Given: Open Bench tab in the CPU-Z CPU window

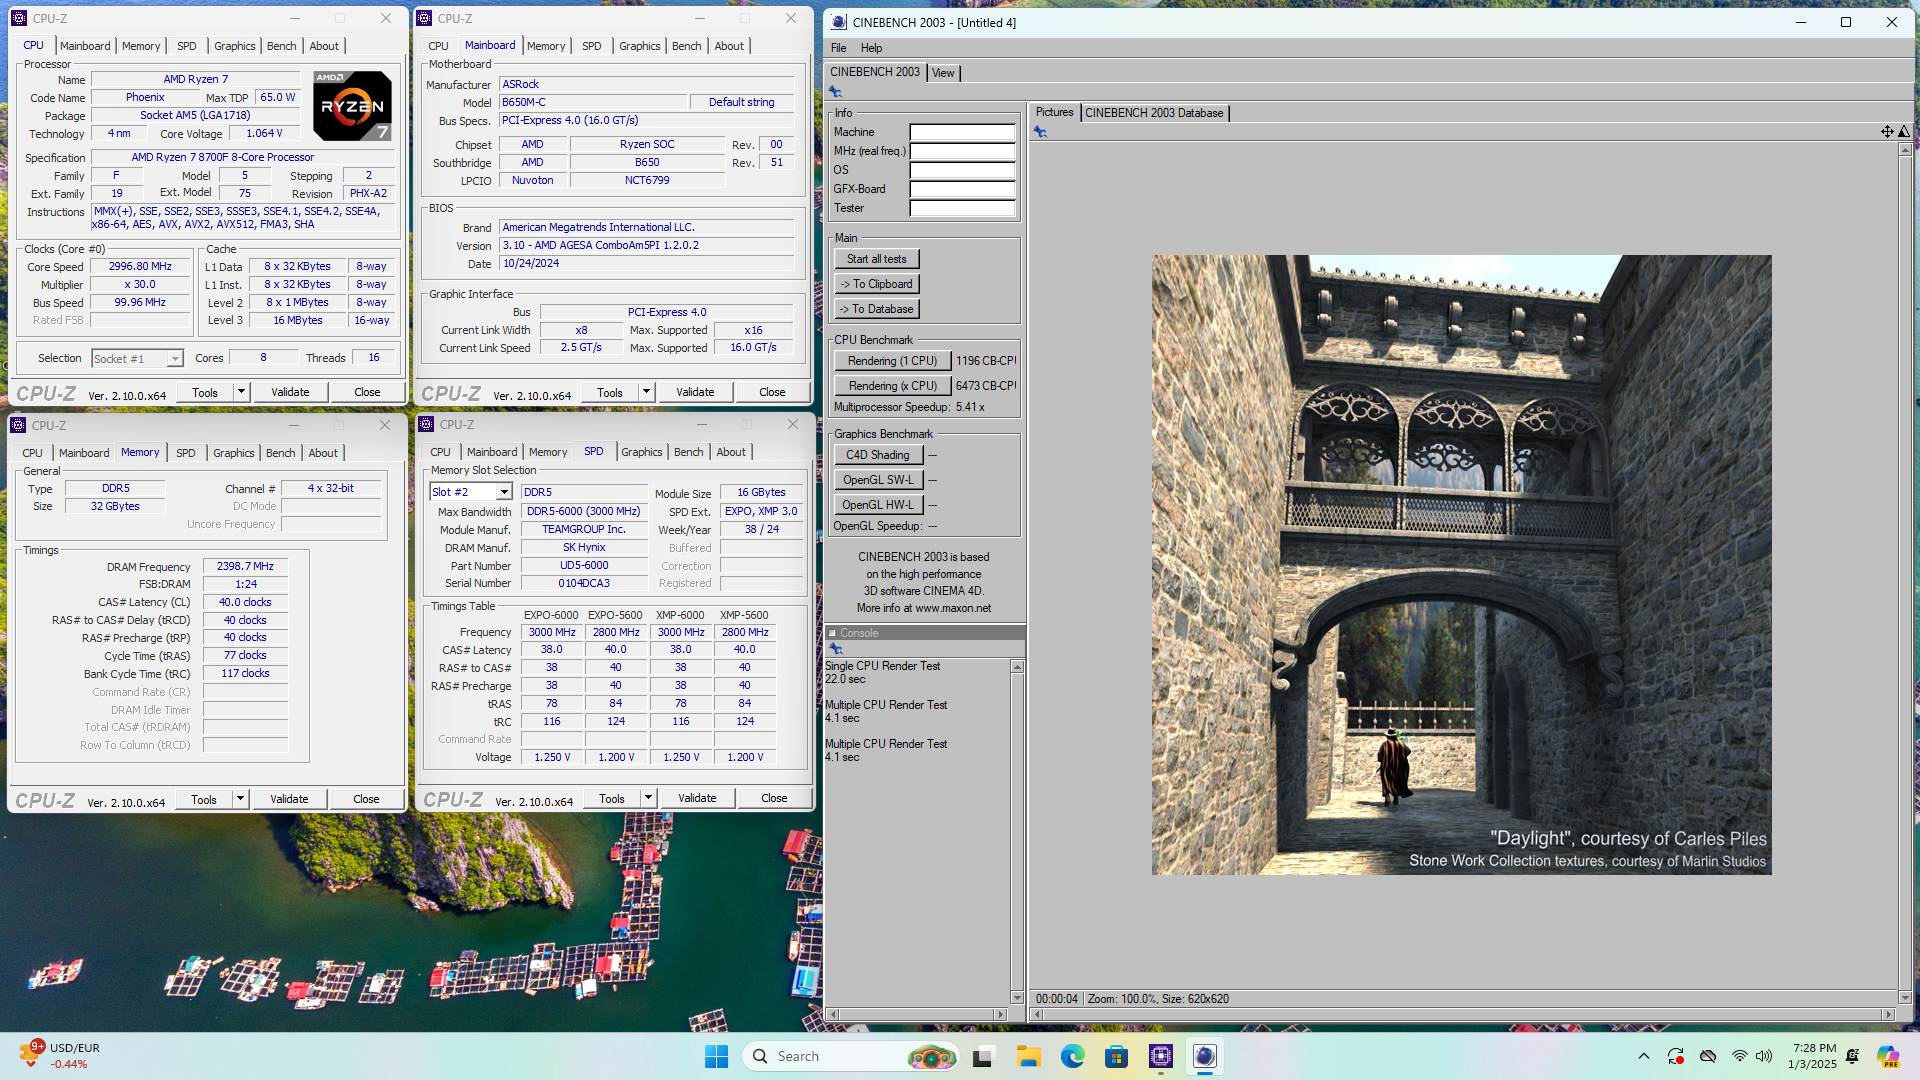Looking at the screenshot, I should click(x=281, y=46).
